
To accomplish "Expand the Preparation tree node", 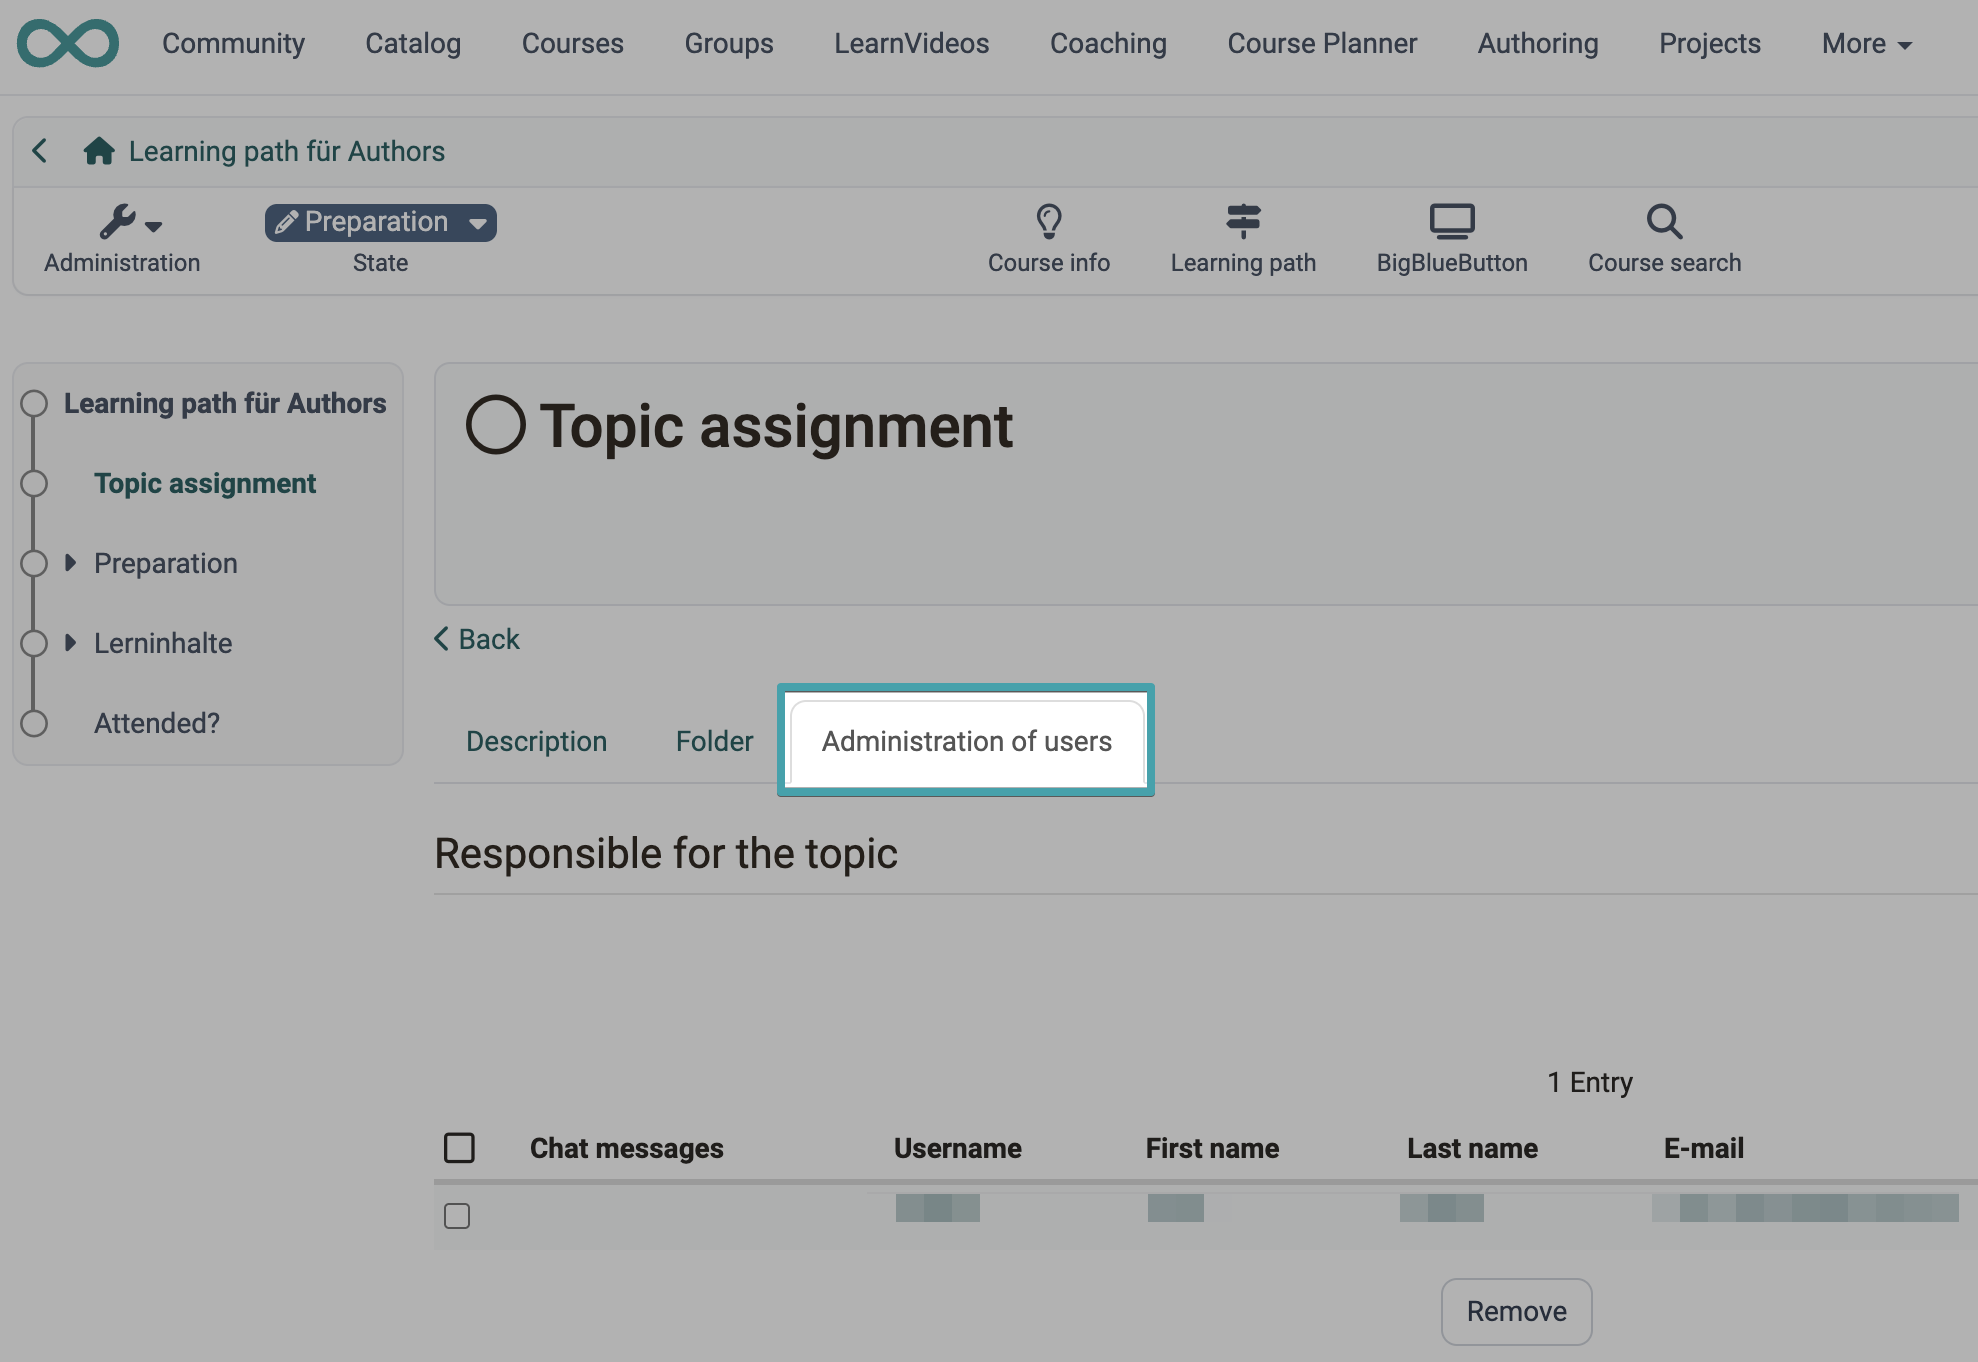I will [x=70, y=563].
